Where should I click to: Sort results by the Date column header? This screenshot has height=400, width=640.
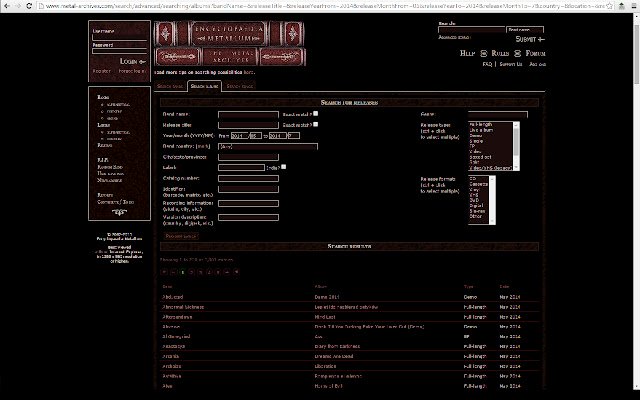(x=504, y=287)
